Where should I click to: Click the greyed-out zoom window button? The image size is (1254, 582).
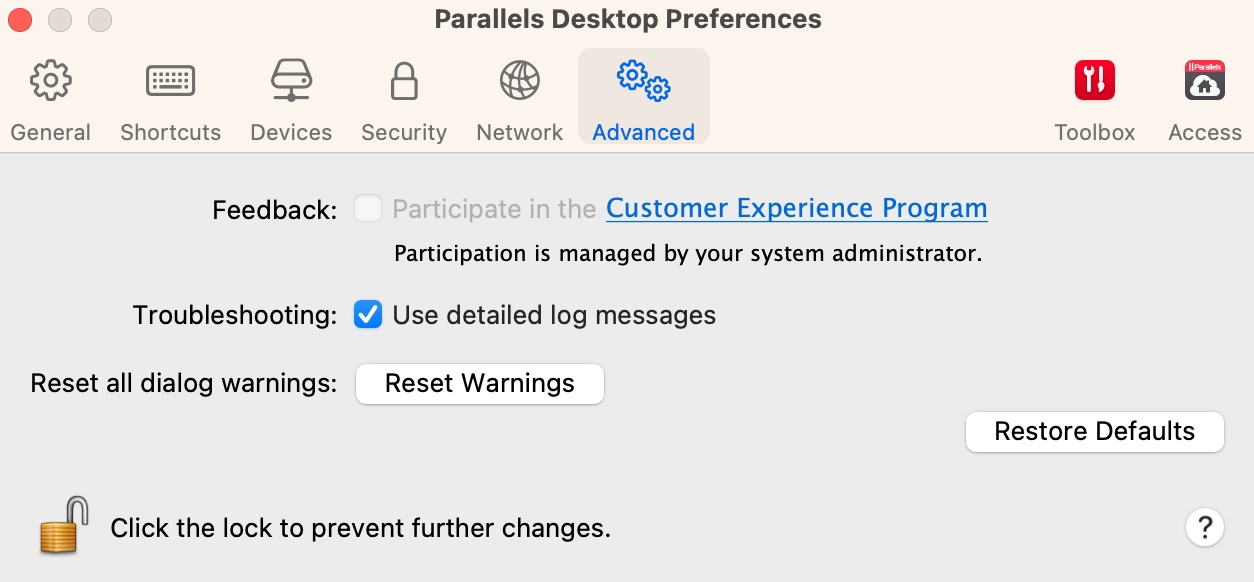coord(100,19)
